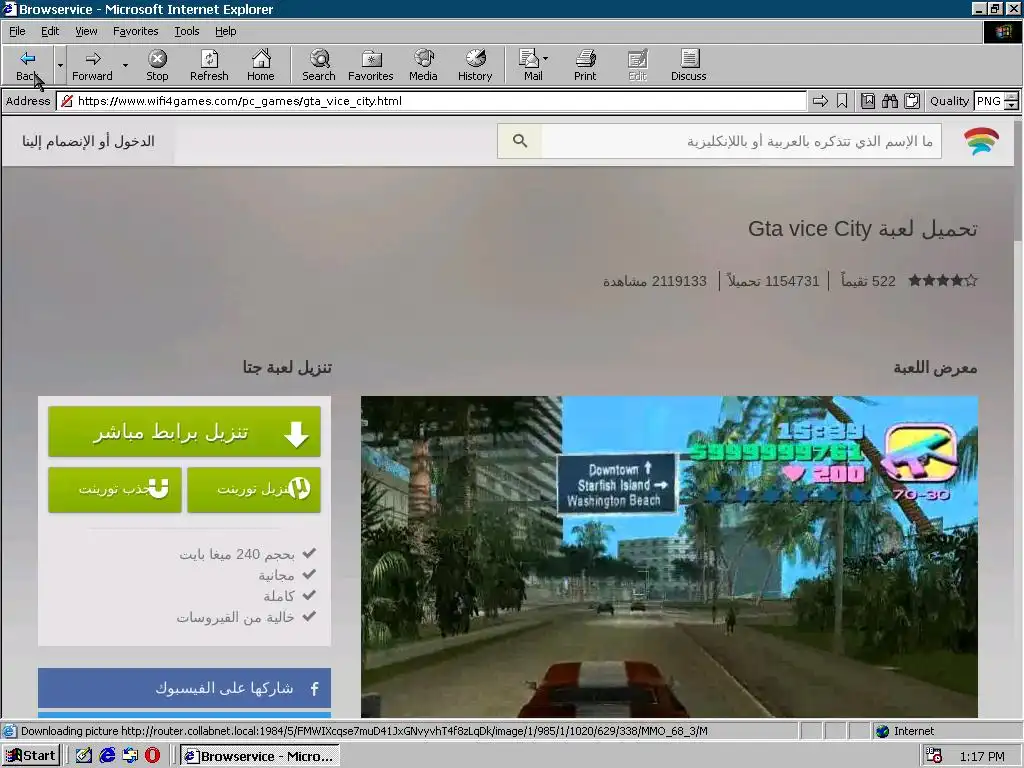The height and width of the screenshot is (768, 1024).
Task: Open the Help menu
Action: 225,31
